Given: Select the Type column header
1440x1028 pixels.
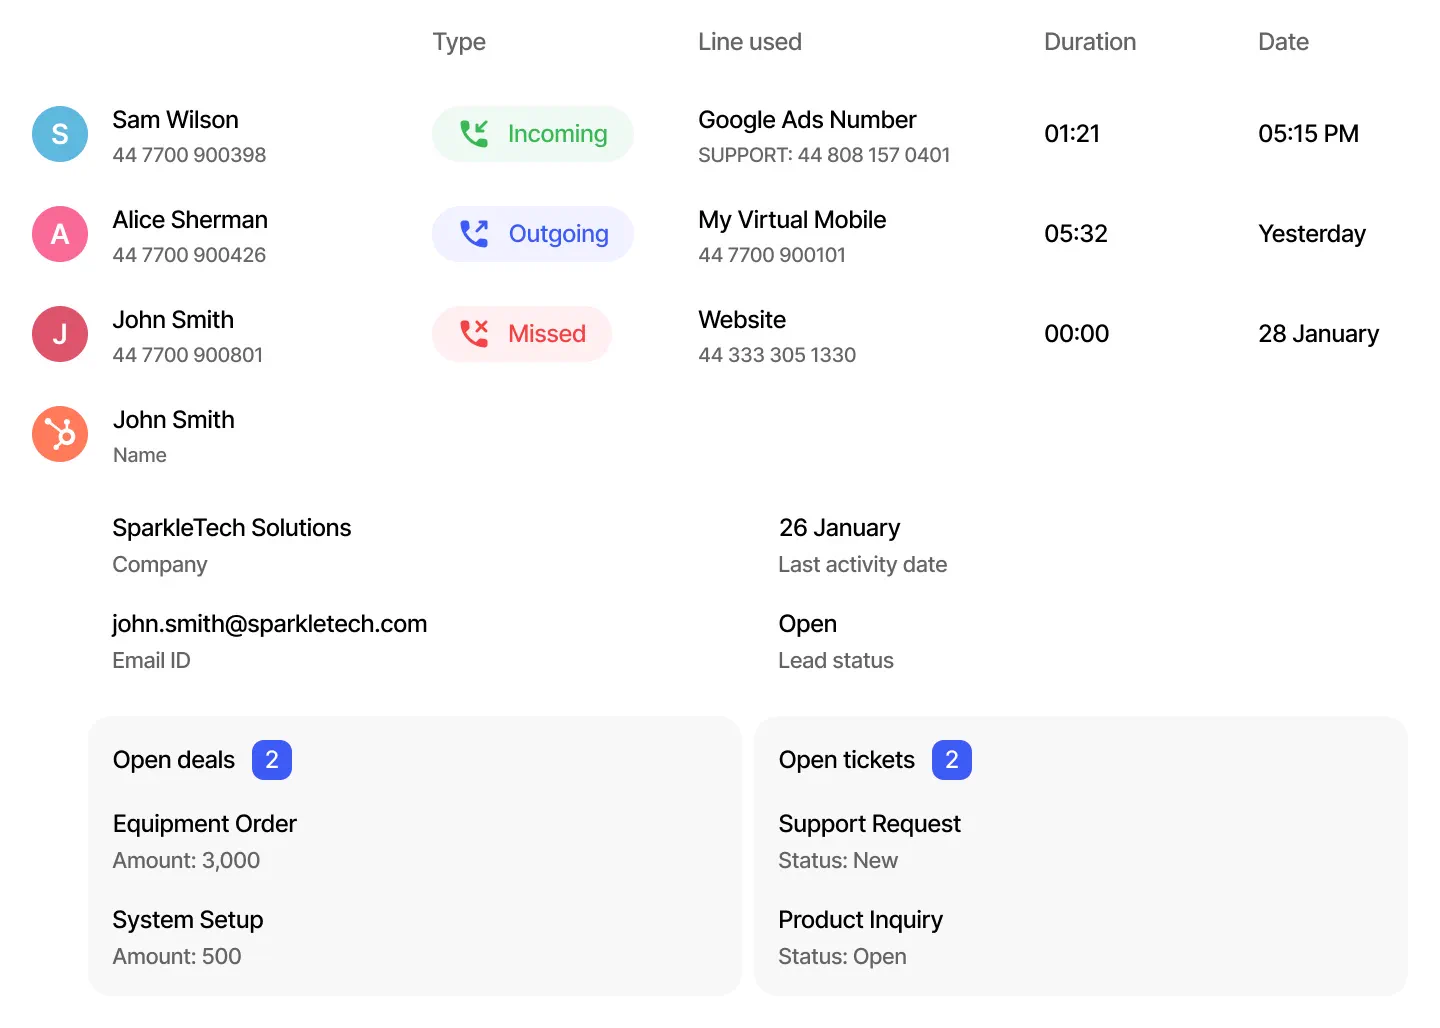Looking at the screenshot, I should click(459, 42).
